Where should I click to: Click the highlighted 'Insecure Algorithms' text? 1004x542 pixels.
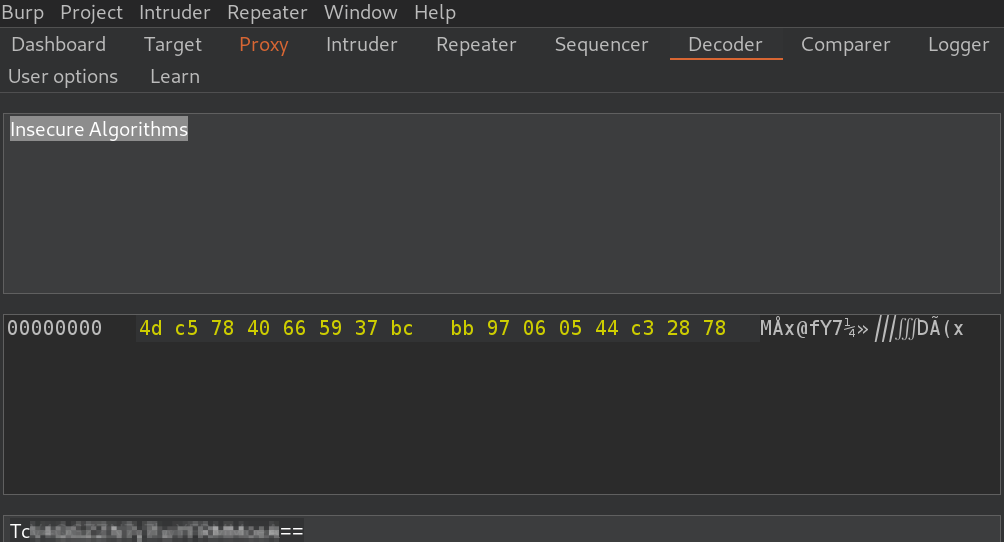click(x=99, y=129)
